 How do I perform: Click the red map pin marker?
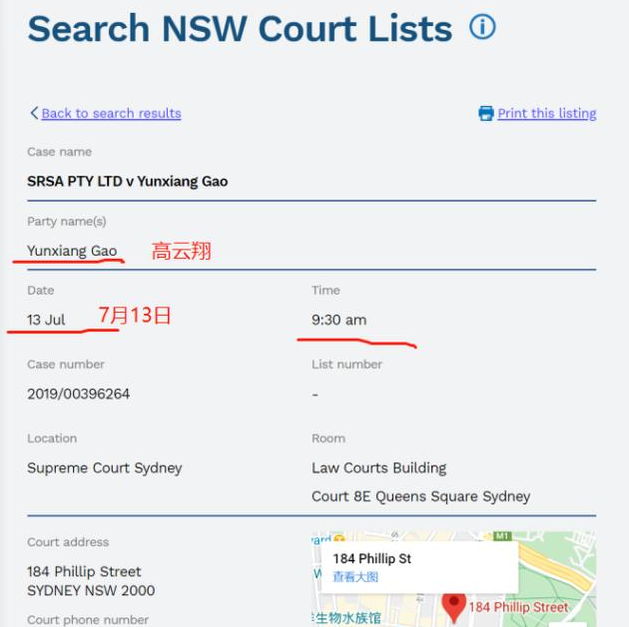pyautogui.click(x=454, y=605)
